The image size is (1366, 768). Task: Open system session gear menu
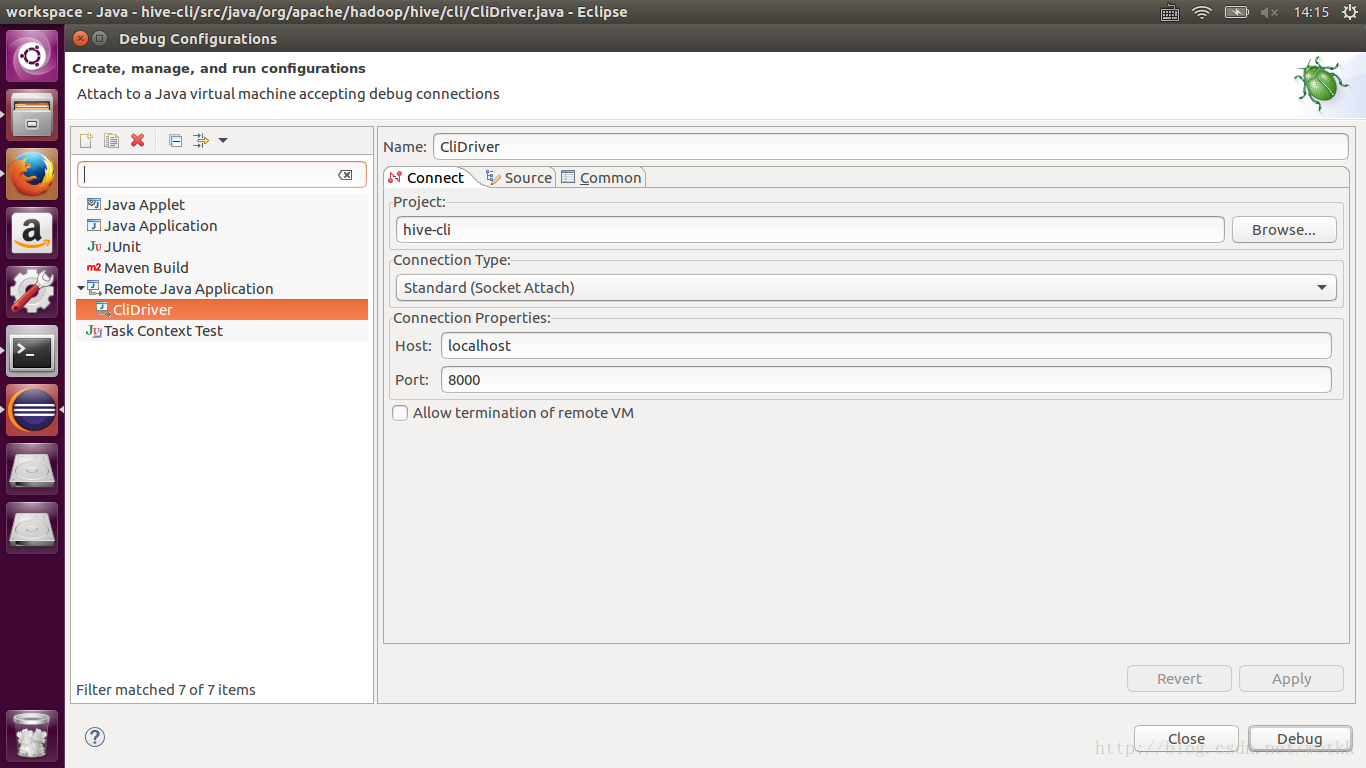point(1349,12)
